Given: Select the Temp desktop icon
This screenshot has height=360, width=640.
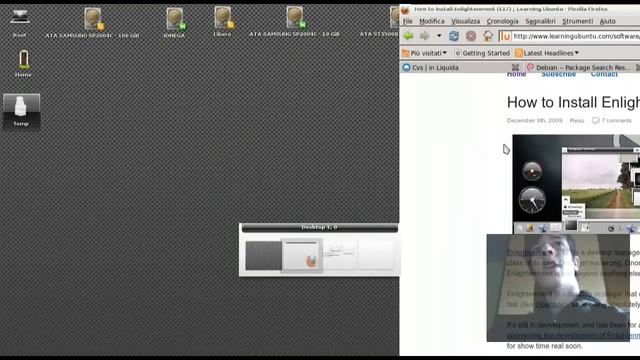Looking at the screenshot, I should click(21, 111).
